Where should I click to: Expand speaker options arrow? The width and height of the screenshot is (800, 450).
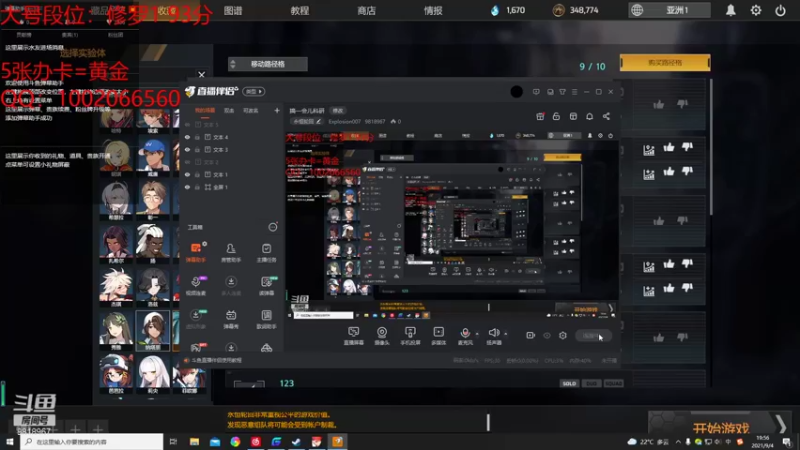[x=506, y=334]
